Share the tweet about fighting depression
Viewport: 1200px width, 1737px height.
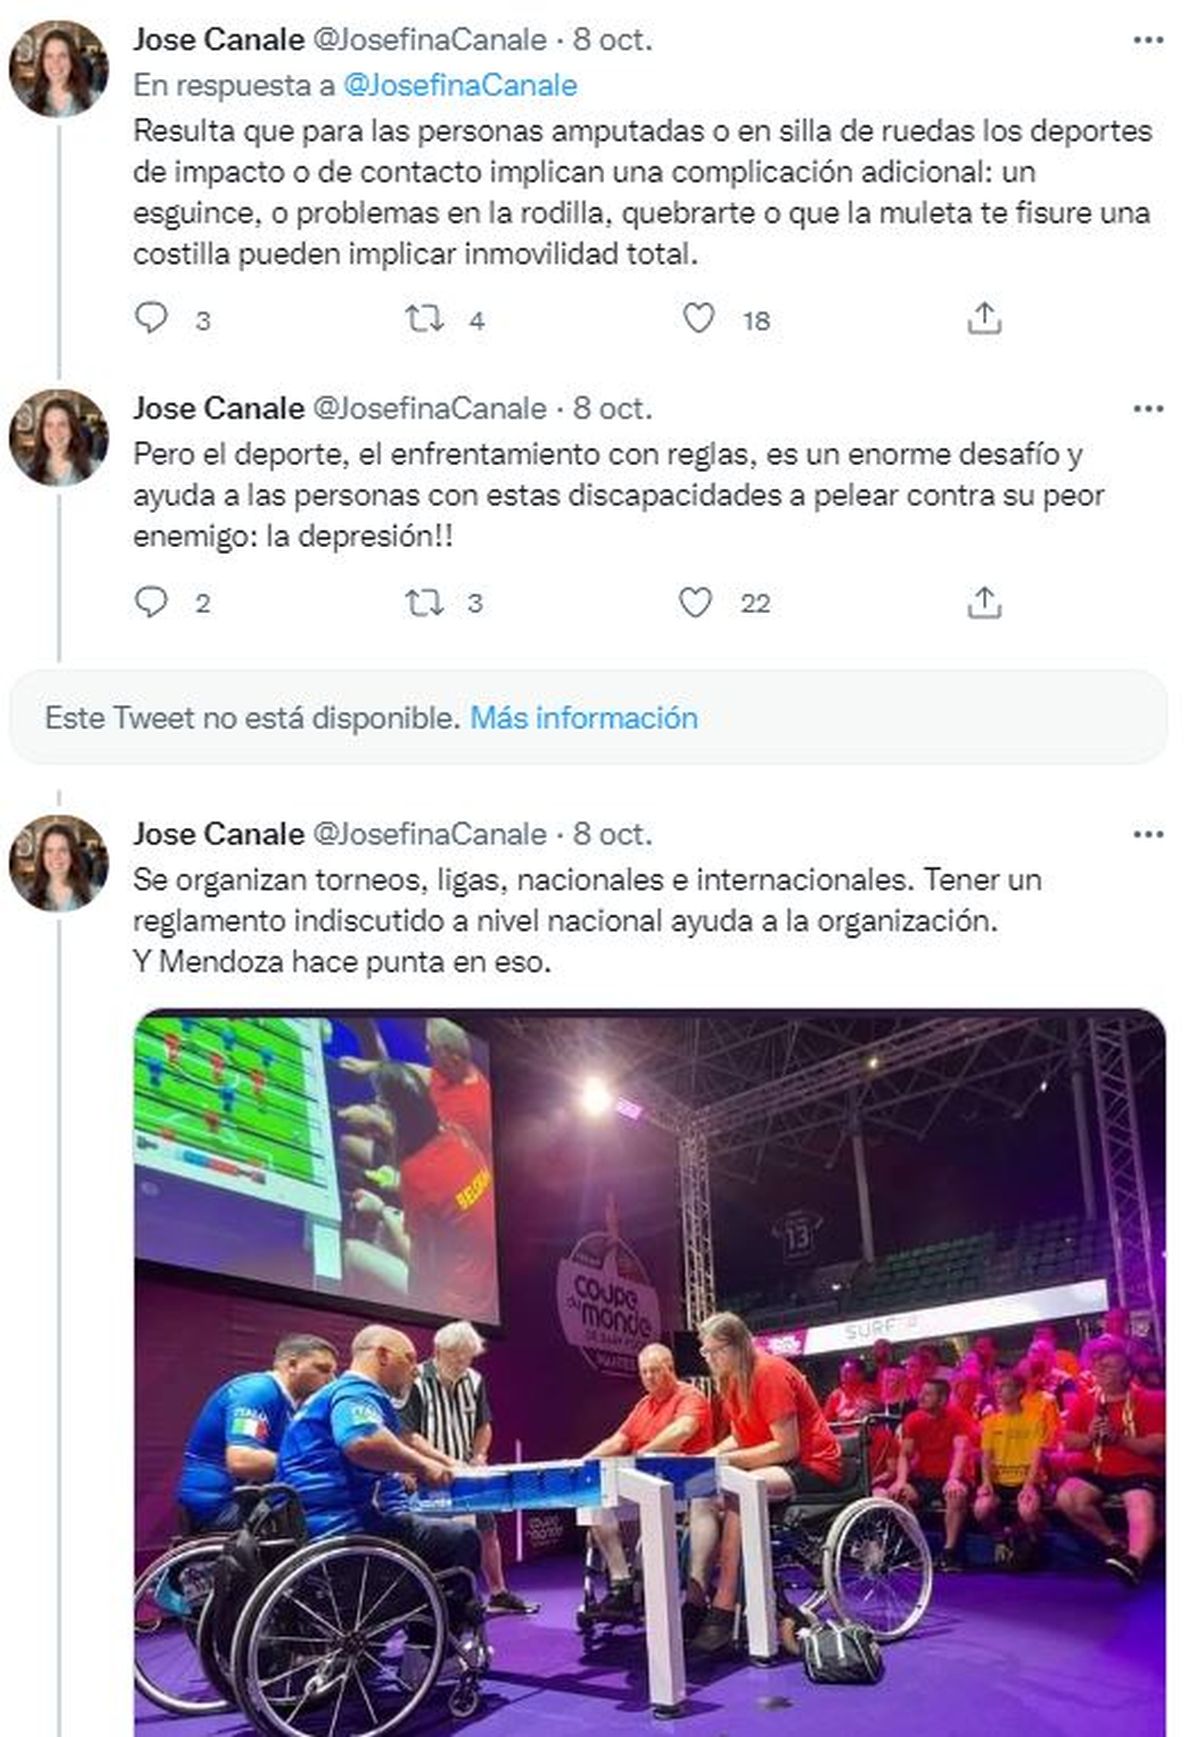coord(984,602)
